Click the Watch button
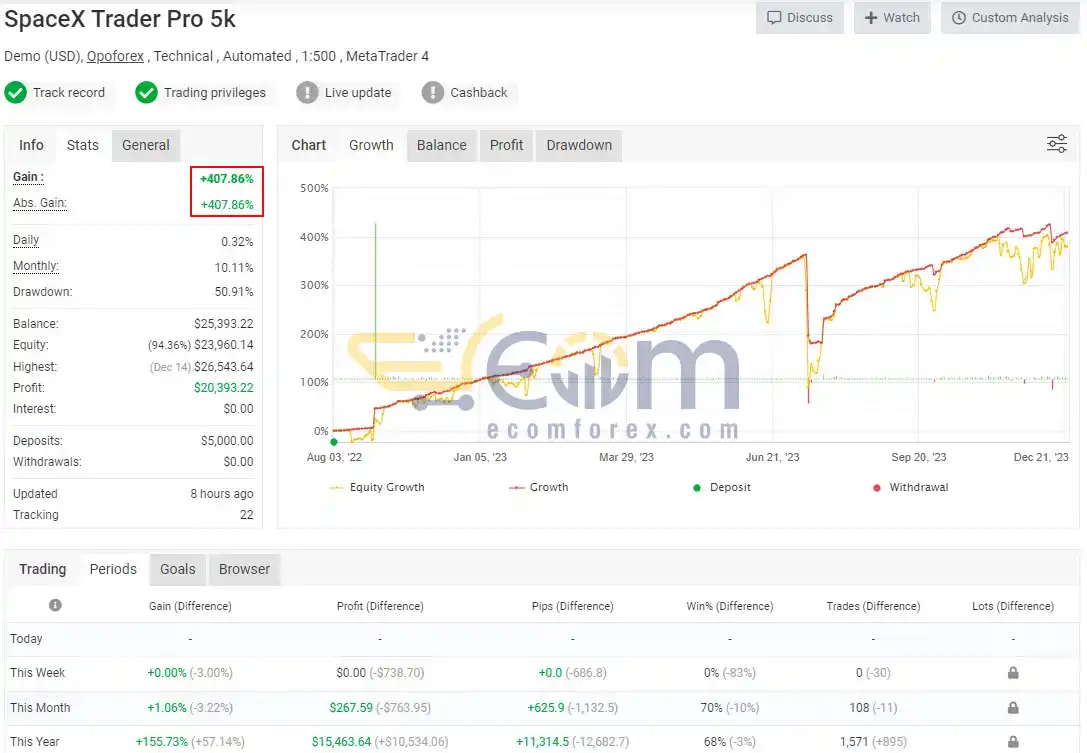1087x753 pixels. click(892, 17)
